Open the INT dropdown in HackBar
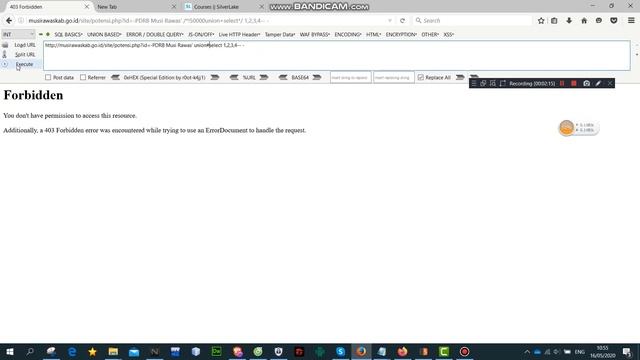 coord(18,34)
